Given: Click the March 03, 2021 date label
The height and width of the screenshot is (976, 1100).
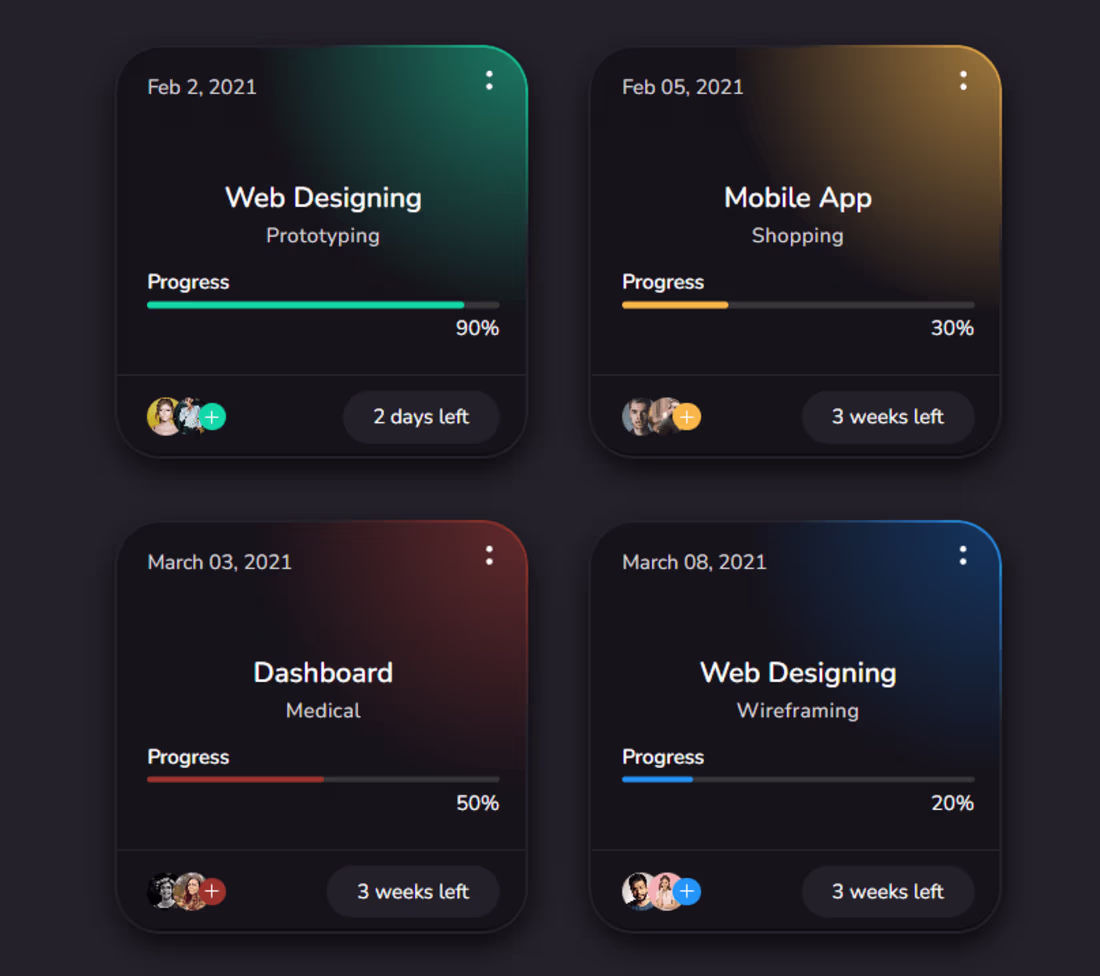Looking at the screenshot, I should [x=218, y=562].
